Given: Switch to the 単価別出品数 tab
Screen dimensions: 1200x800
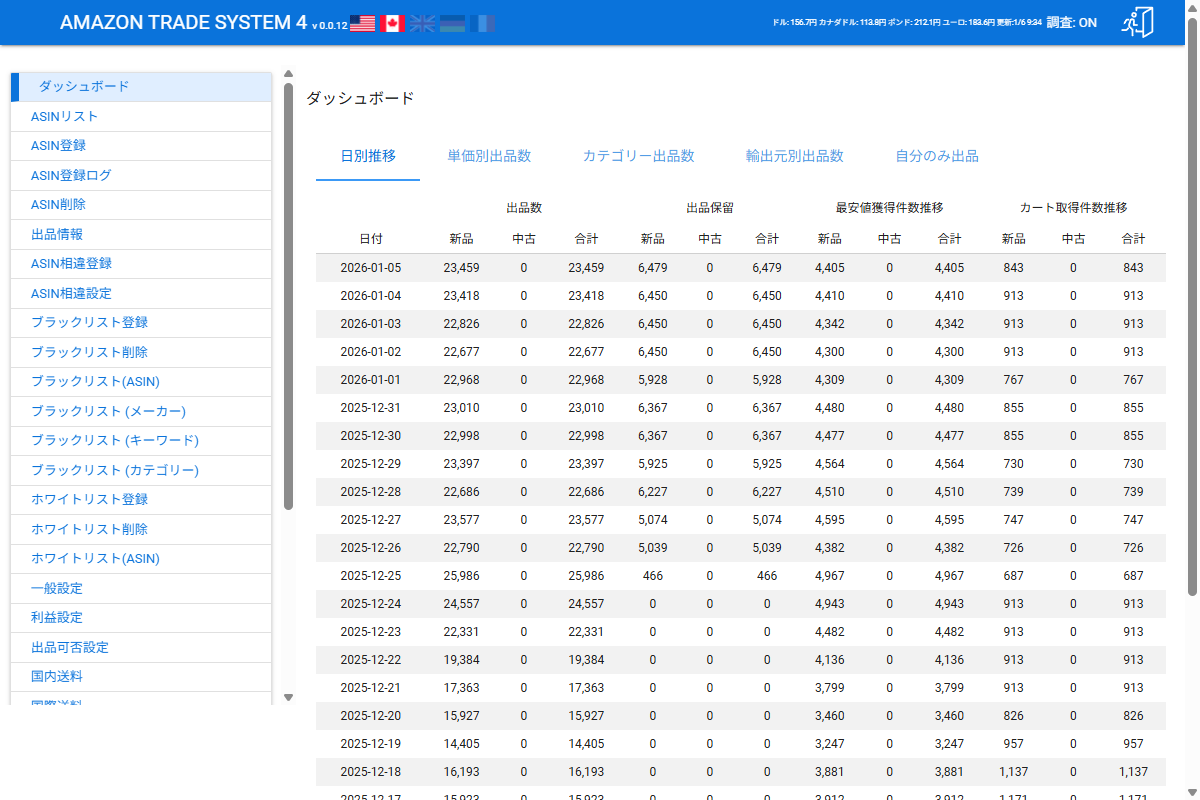Looking at the screenshot, I should point(489,156).
